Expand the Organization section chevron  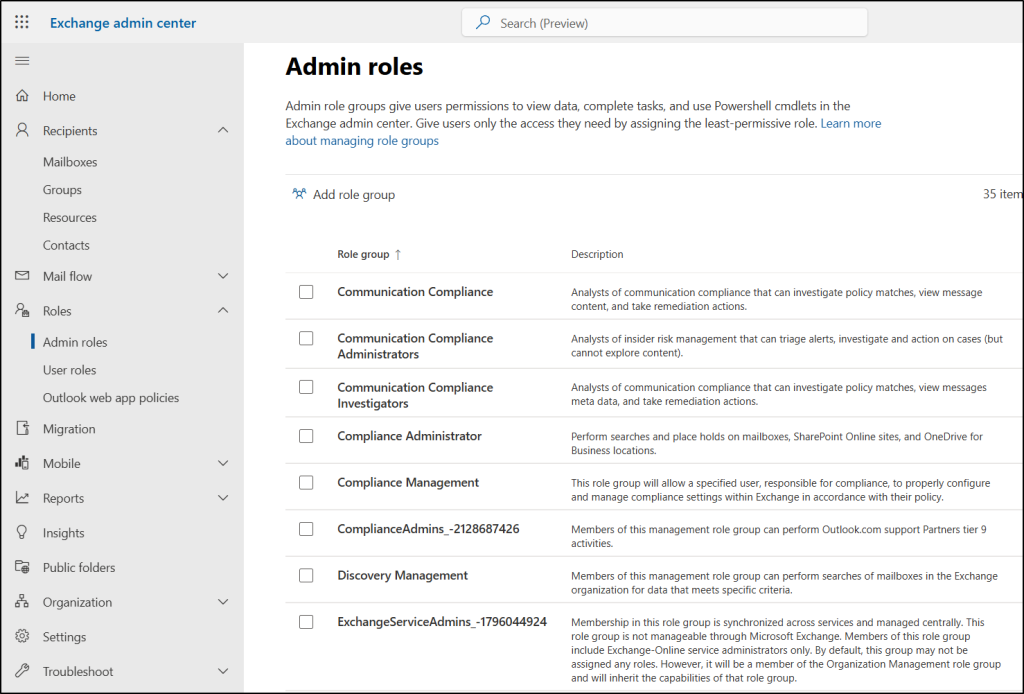[x=223, y=601]
